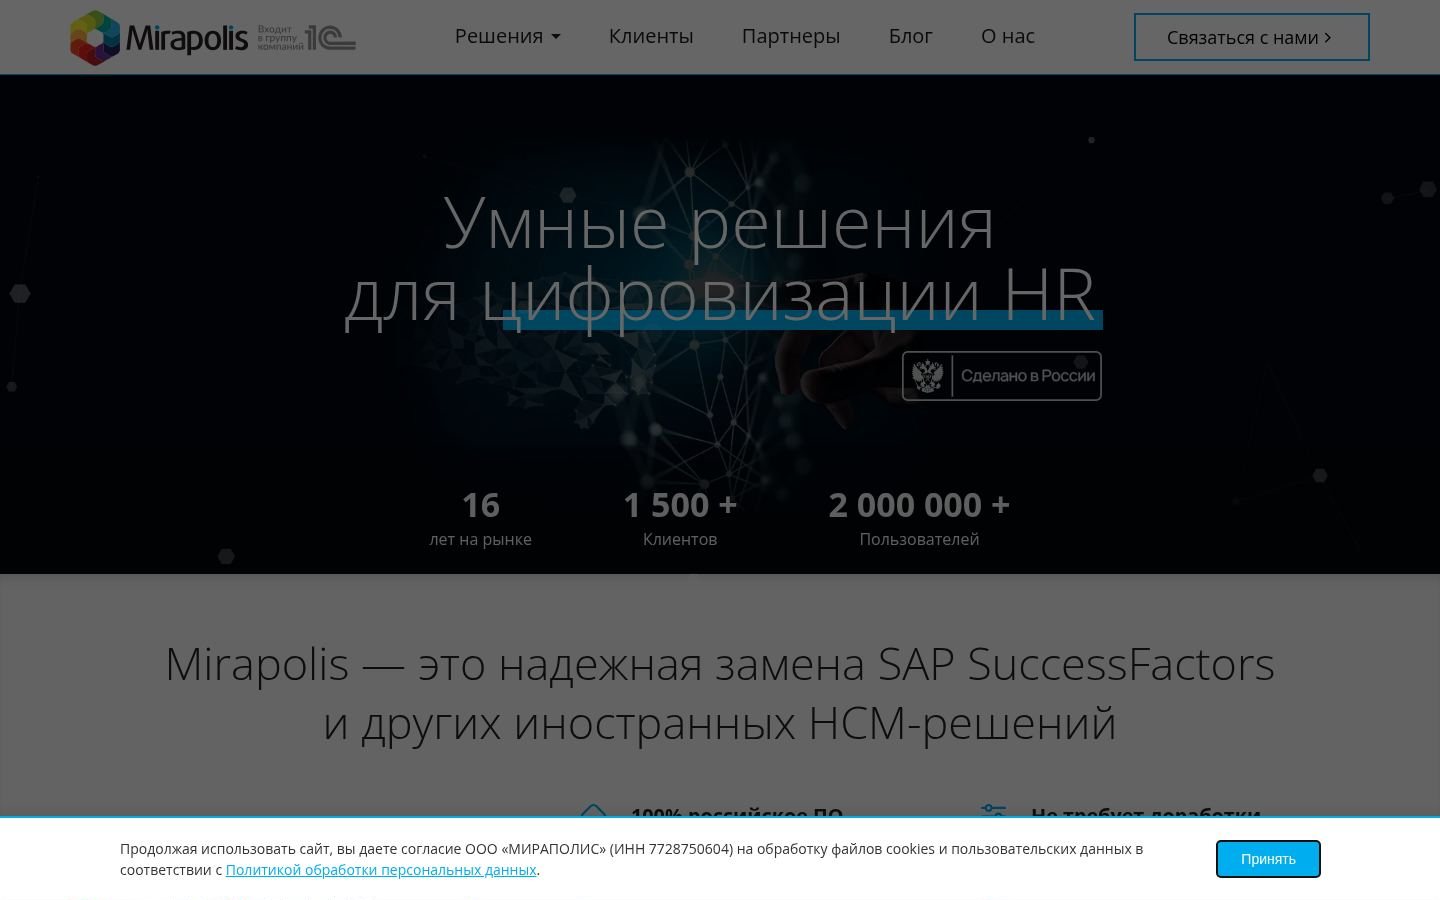Click the Mirapolis hexagon logo icon
This screenshot has width=1440, height=900.
[x=95, y=37]
